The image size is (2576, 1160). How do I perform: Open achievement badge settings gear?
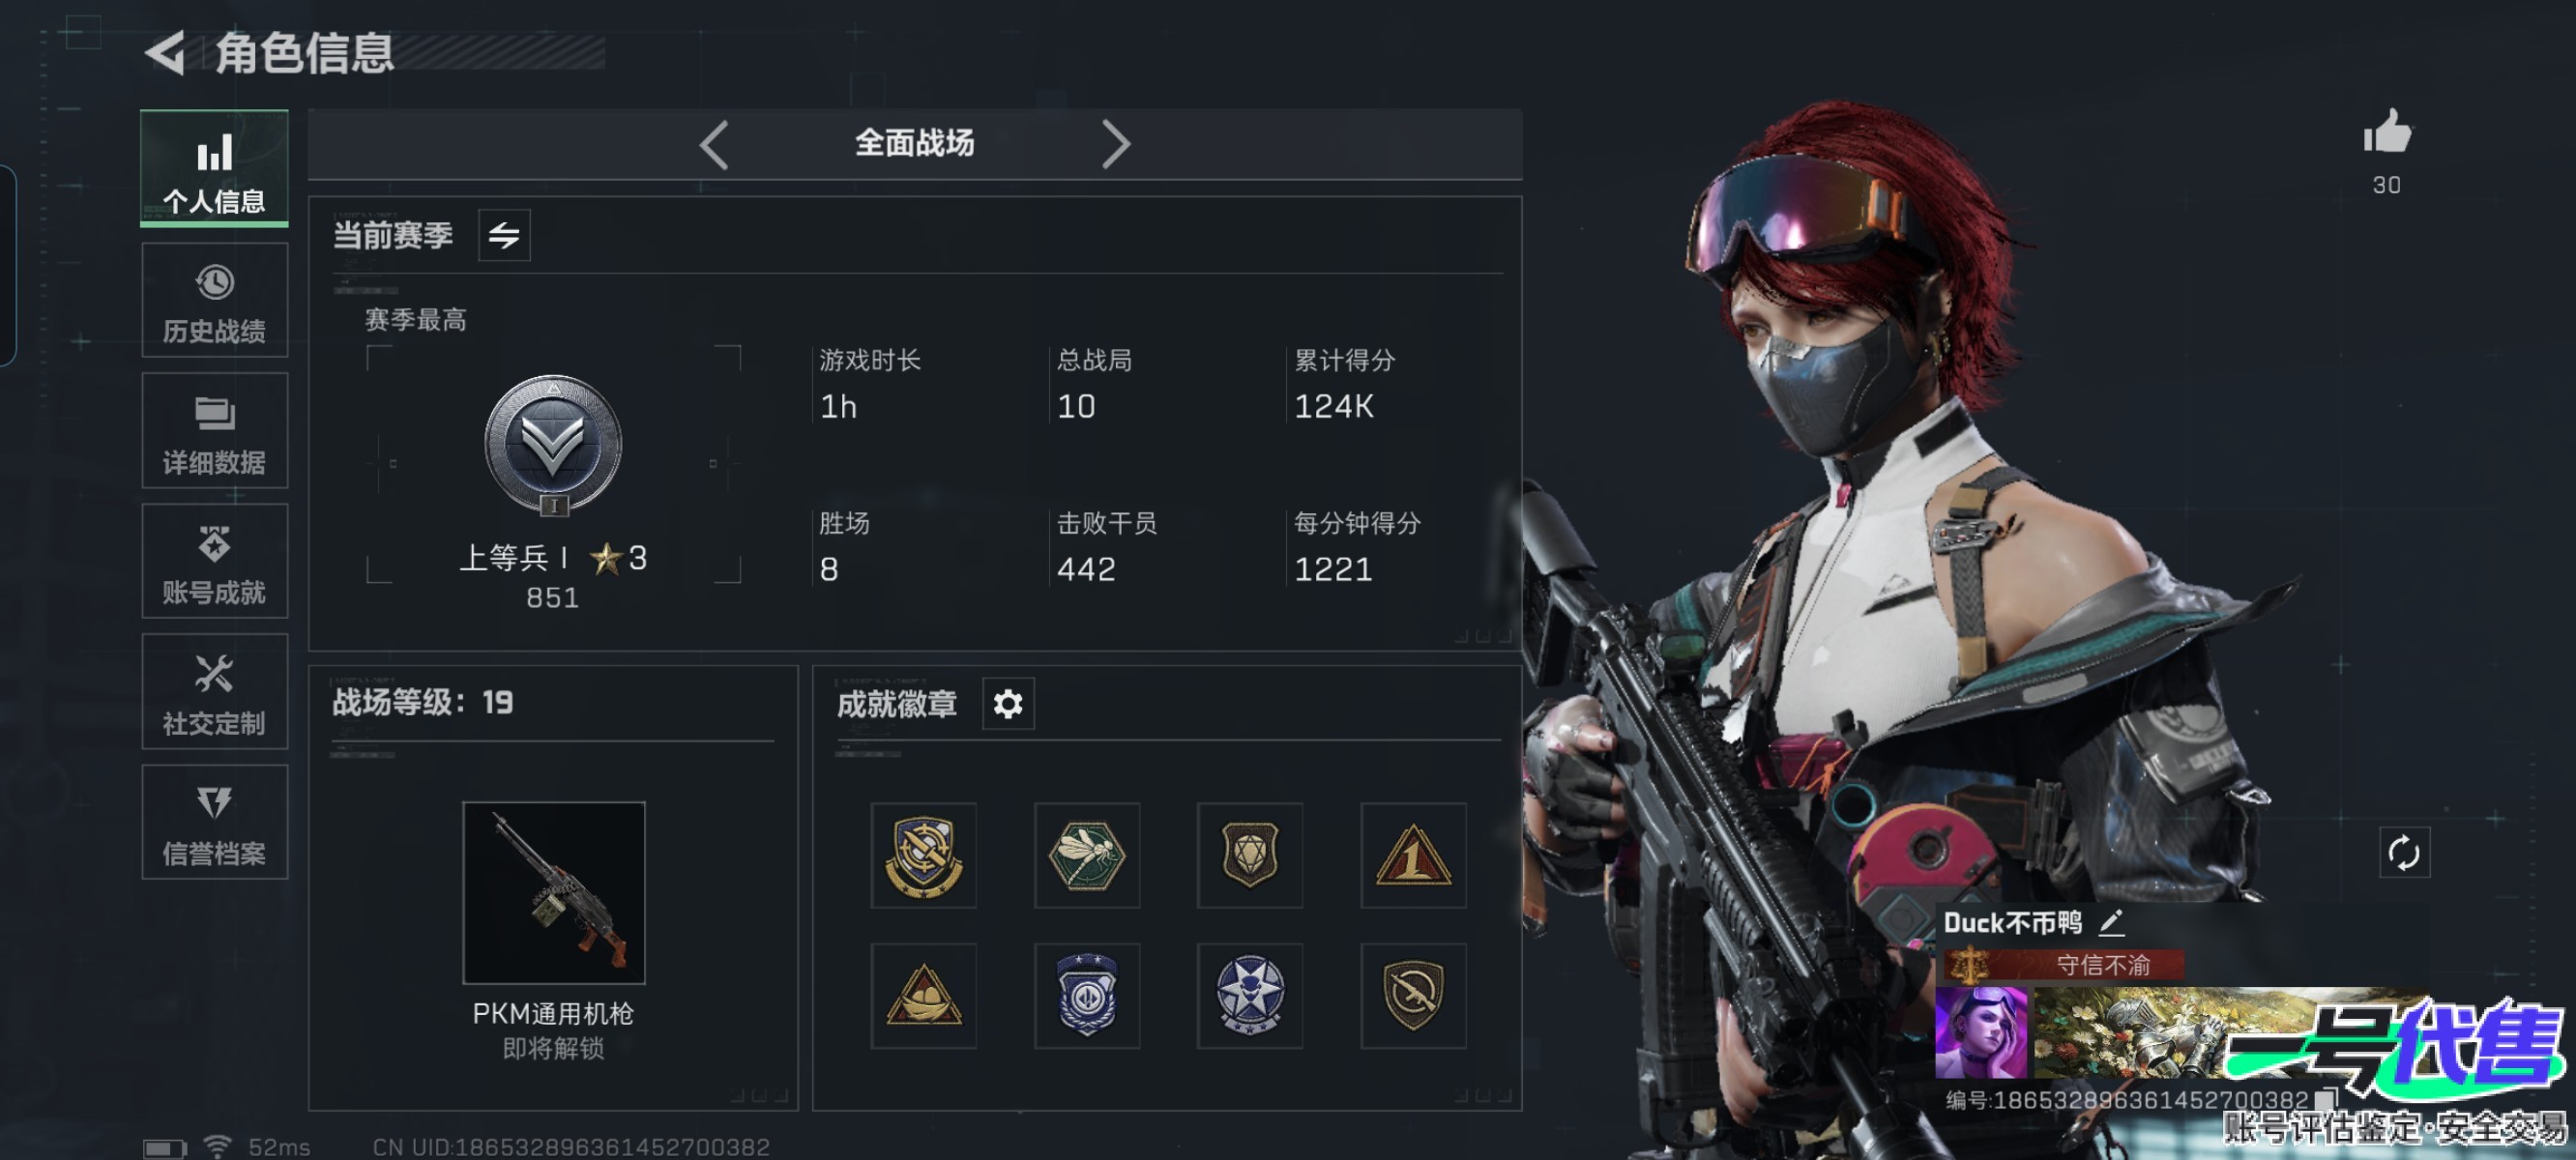[1008, 704]
